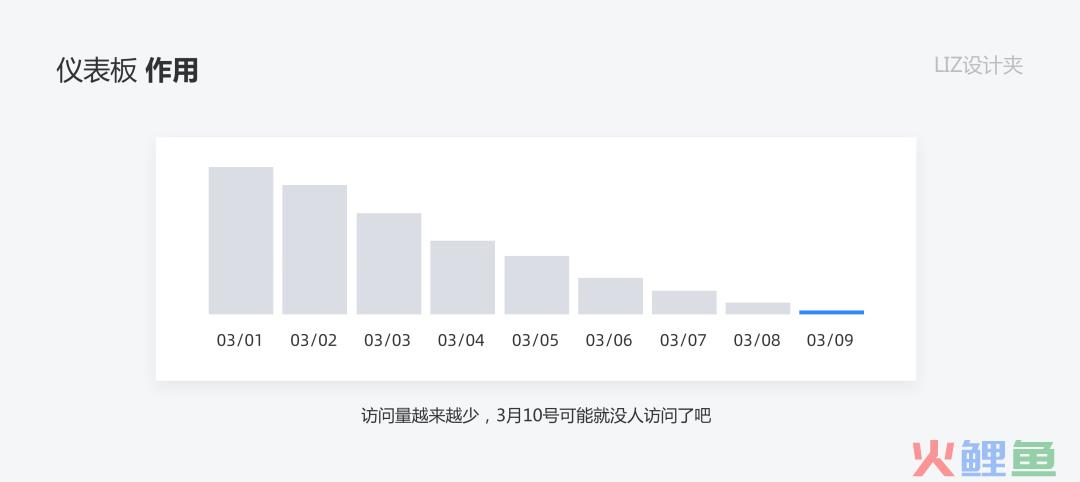Select the 03/07 date label
The width and height of the screenshot is (1080, 482).
pyautogui.click(x=683, y=340)
